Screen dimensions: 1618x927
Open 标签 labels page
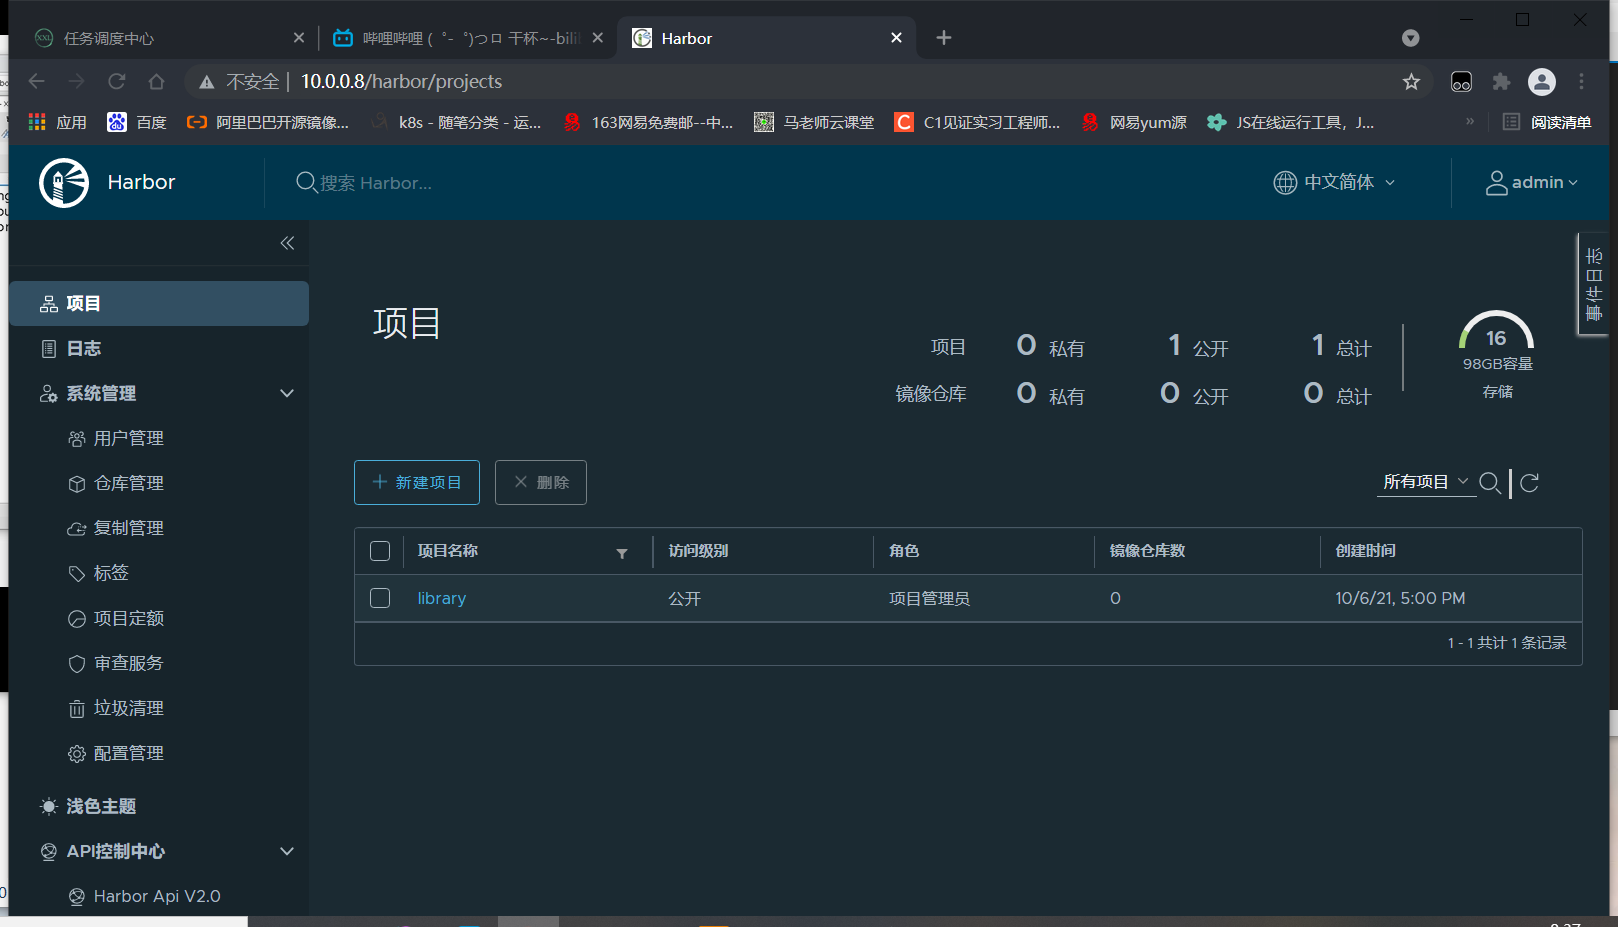[x=111, y=573]
